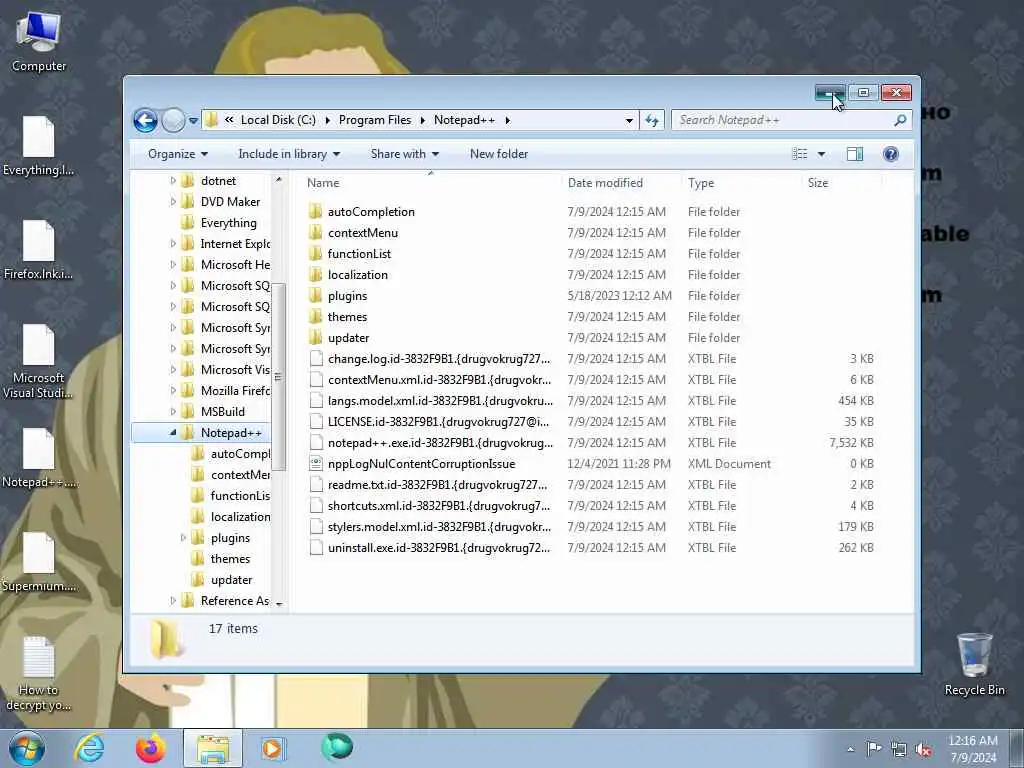Select the uninstall.exe.id-3832F9B1 file

pos(439,548)
